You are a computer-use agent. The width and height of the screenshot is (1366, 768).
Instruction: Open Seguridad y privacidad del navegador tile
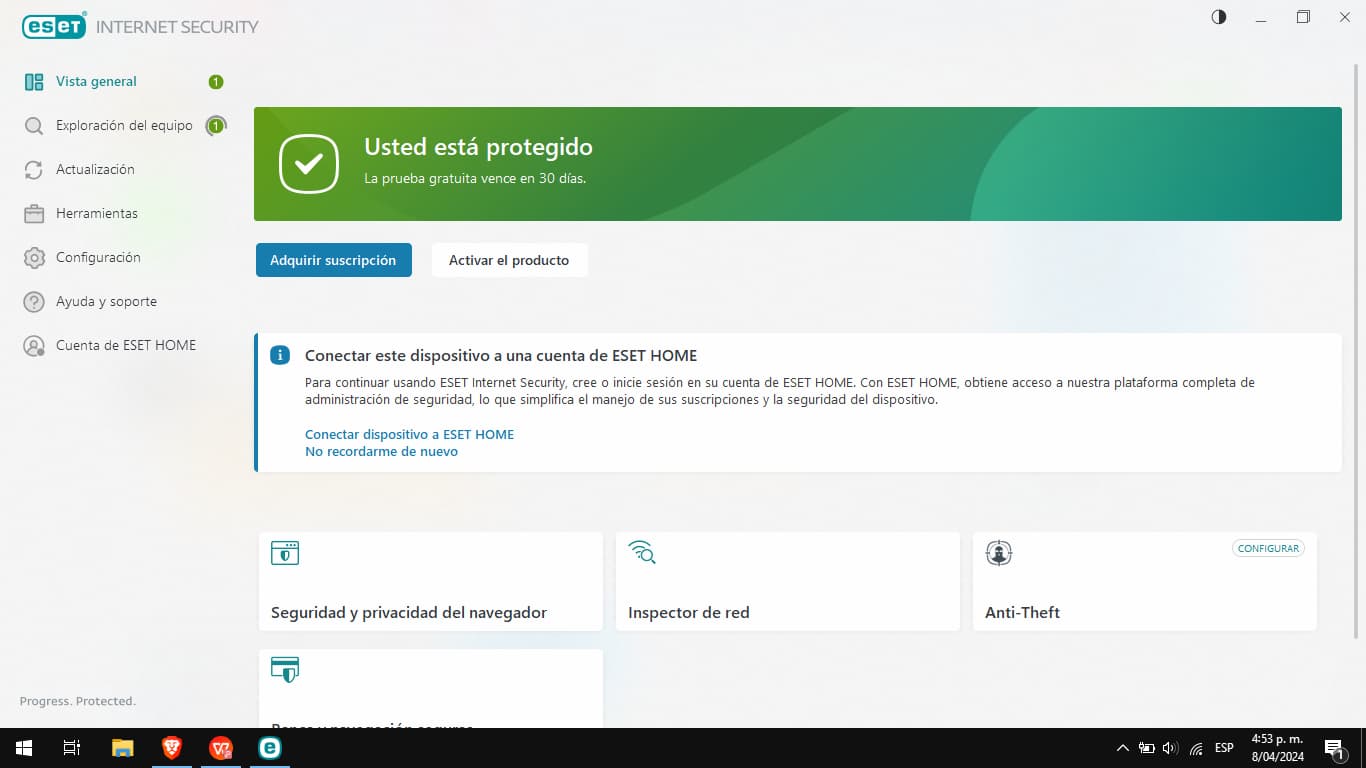pyautogui.click(x=431, y=581)
